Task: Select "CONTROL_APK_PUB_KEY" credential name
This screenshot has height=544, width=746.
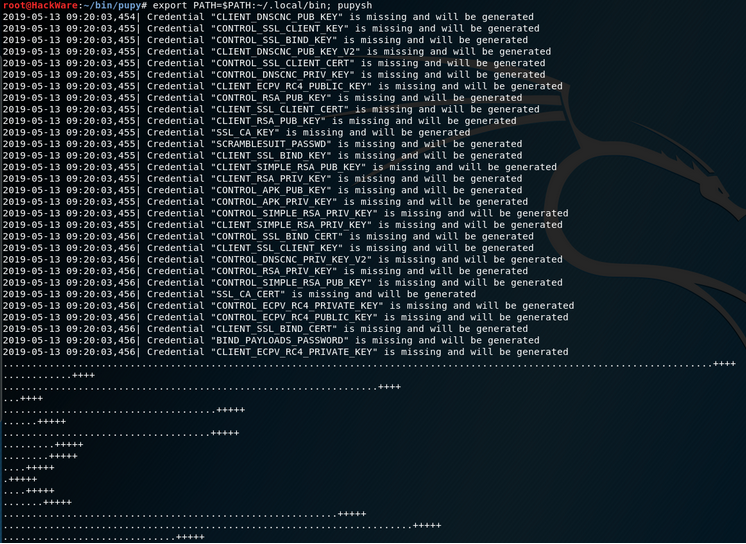Action: click(x=271, y=190)
